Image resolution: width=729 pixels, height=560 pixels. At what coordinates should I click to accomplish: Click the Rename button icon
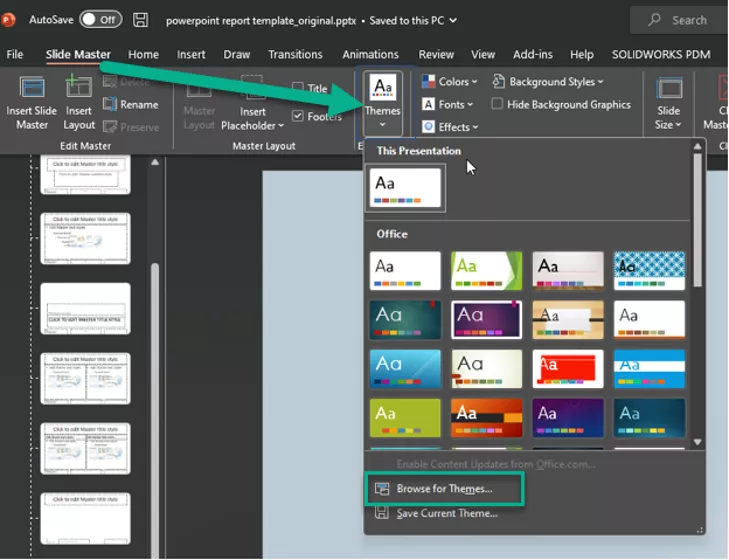110,104
